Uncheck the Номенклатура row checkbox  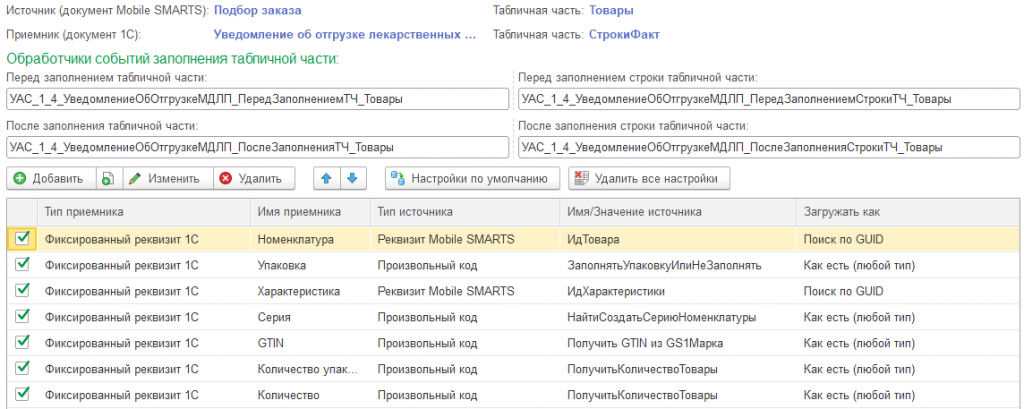tap(22, 239)
